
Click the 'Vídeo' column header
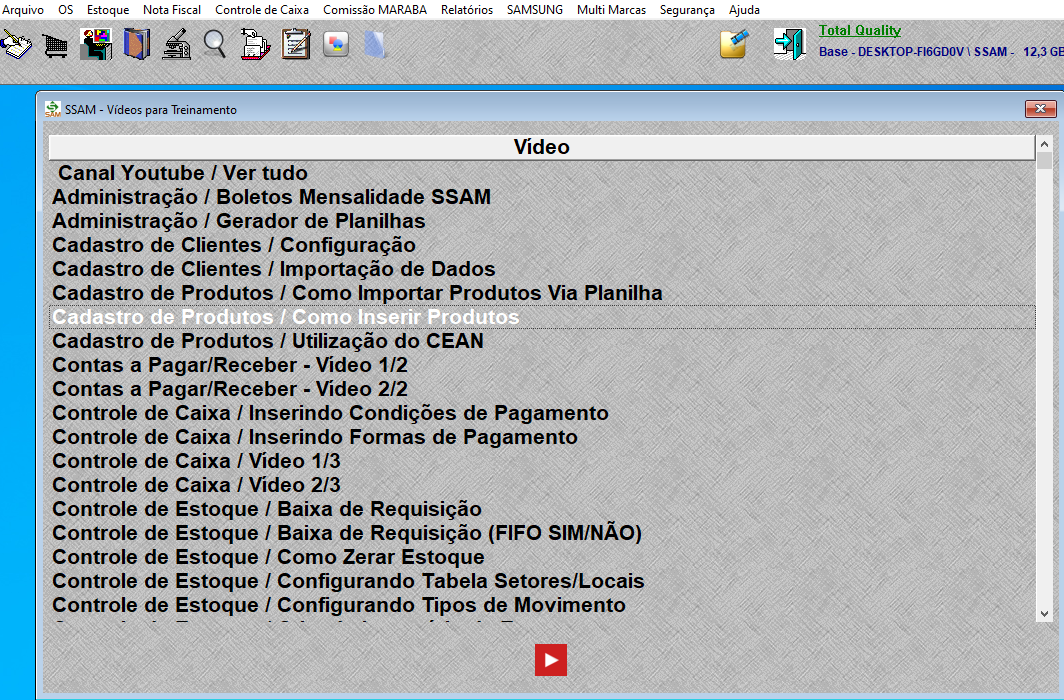click(541, 147)
